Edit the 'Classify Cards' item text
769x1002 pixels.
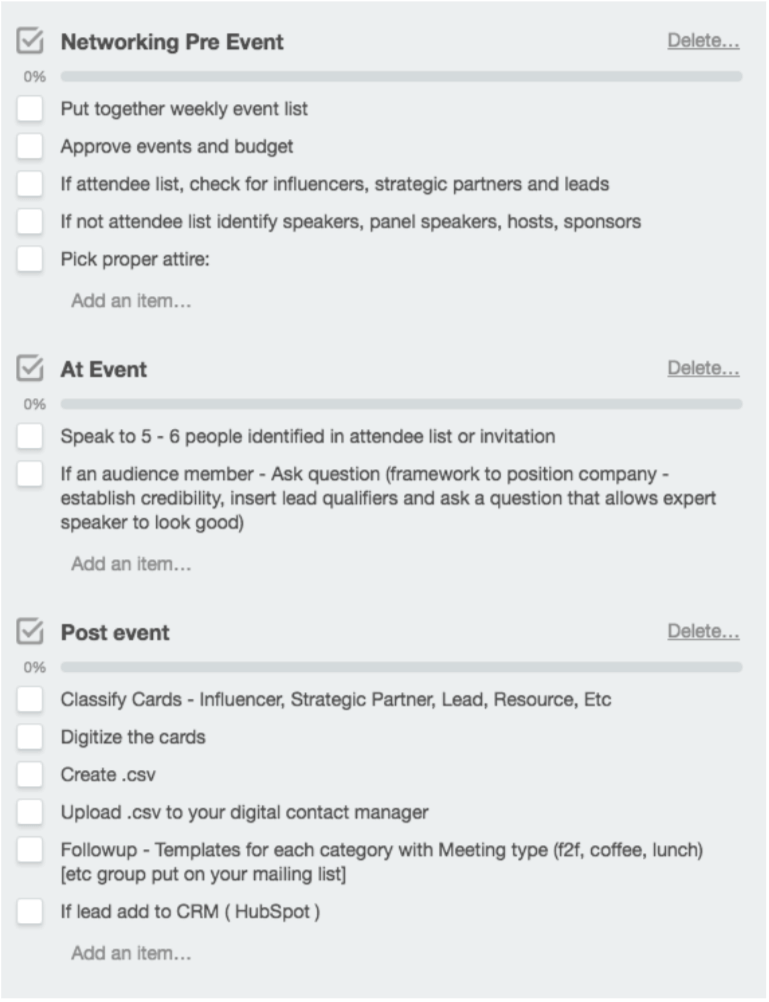pyautogui.click(x=335, y=699)
